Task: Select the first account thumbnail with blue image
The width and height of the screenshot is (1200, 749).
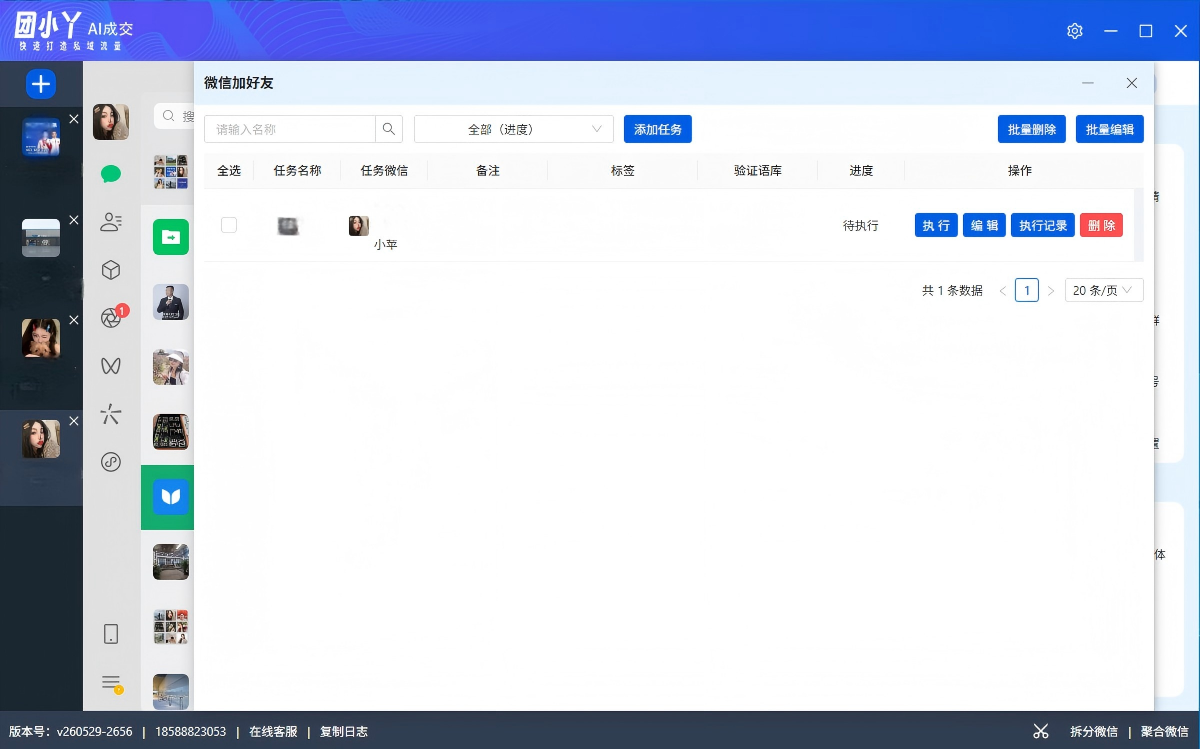Action: [41, 138]
